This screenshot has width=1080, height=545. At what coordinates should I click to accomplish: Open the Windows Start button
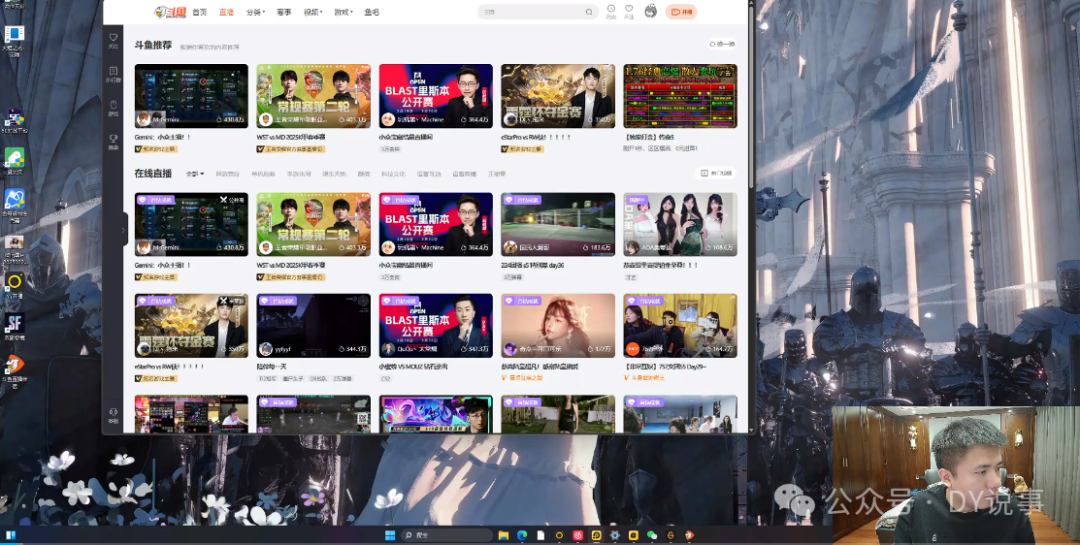[x=390, y=535]
